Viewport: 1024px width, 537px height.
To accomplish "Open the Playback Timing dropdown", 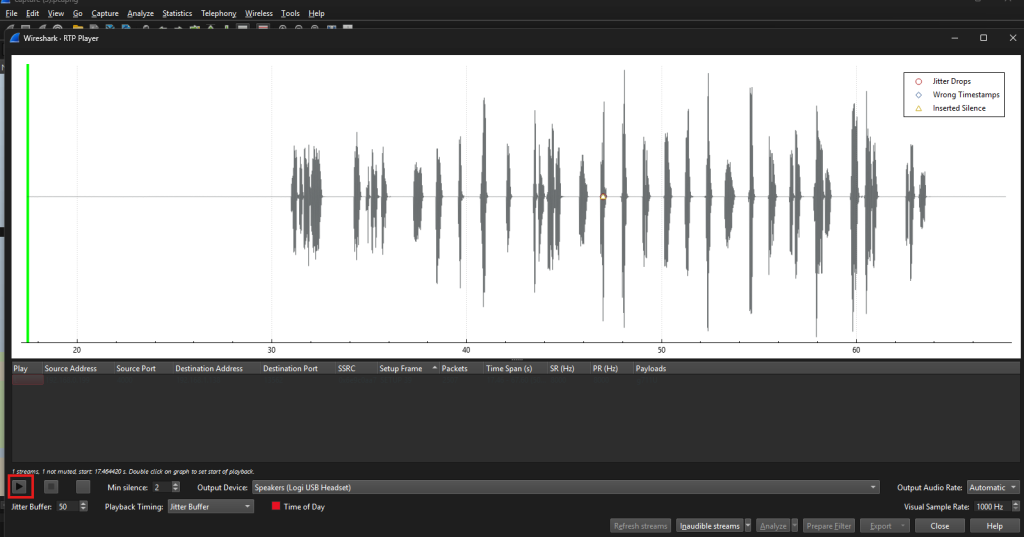I will point(210,506).
